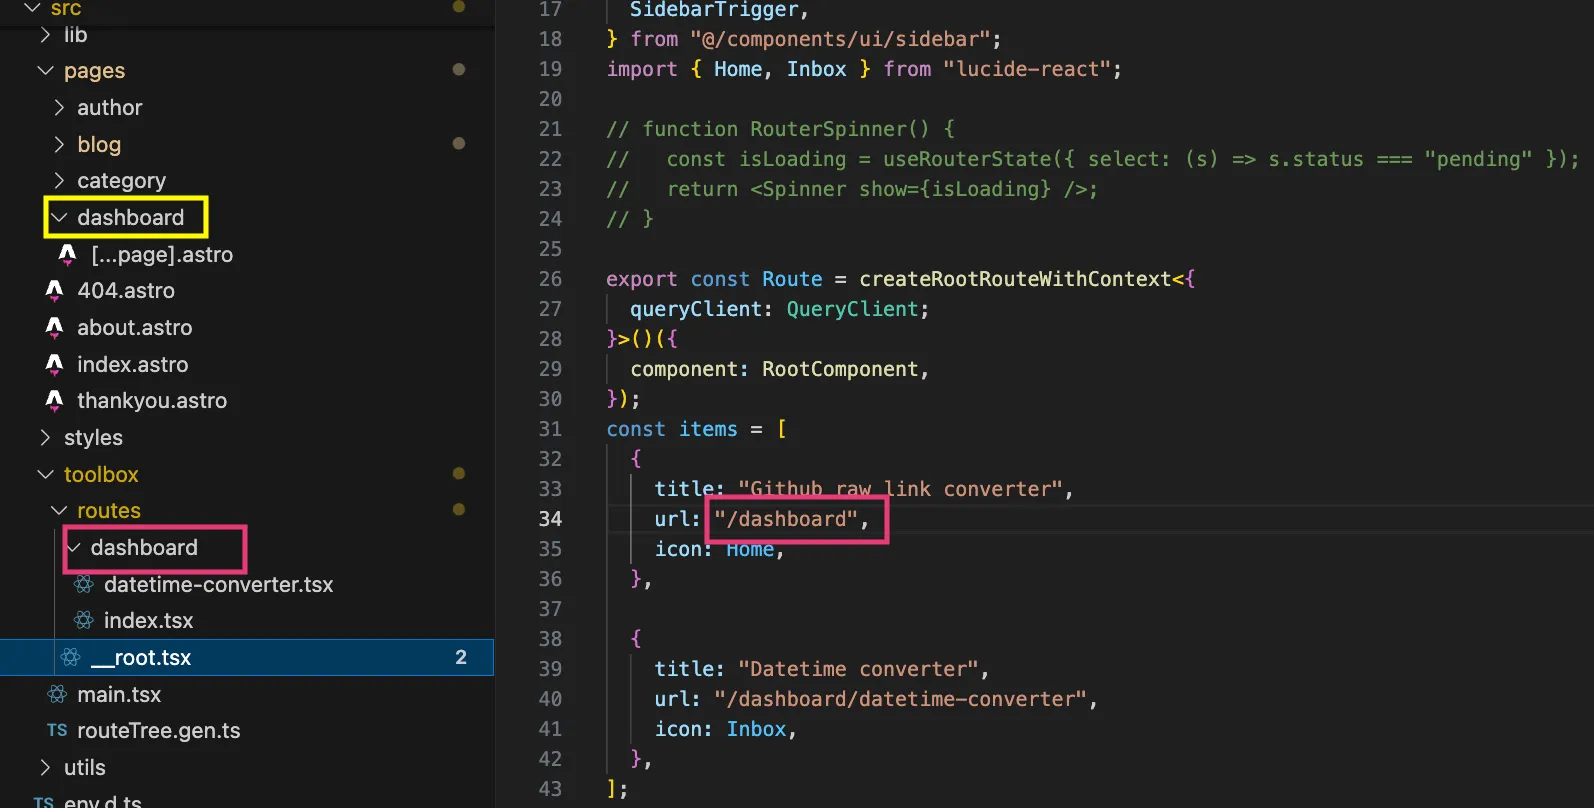Click the React icon beside datetime-converter.tsx
The height and width of the screenshot is (808, 1594).
(x=84, y=584)
